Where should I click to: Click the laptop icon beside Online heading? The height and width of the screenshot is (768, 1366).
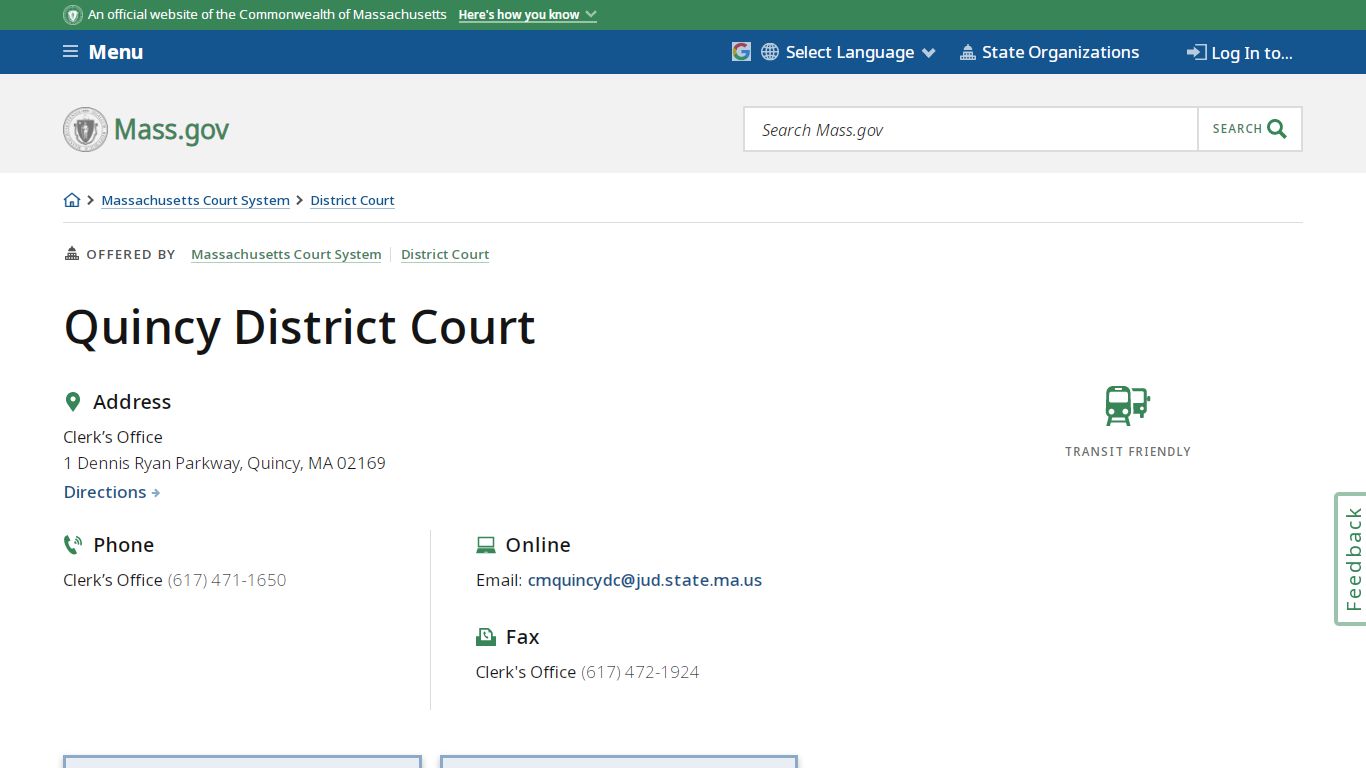point(486,545)
